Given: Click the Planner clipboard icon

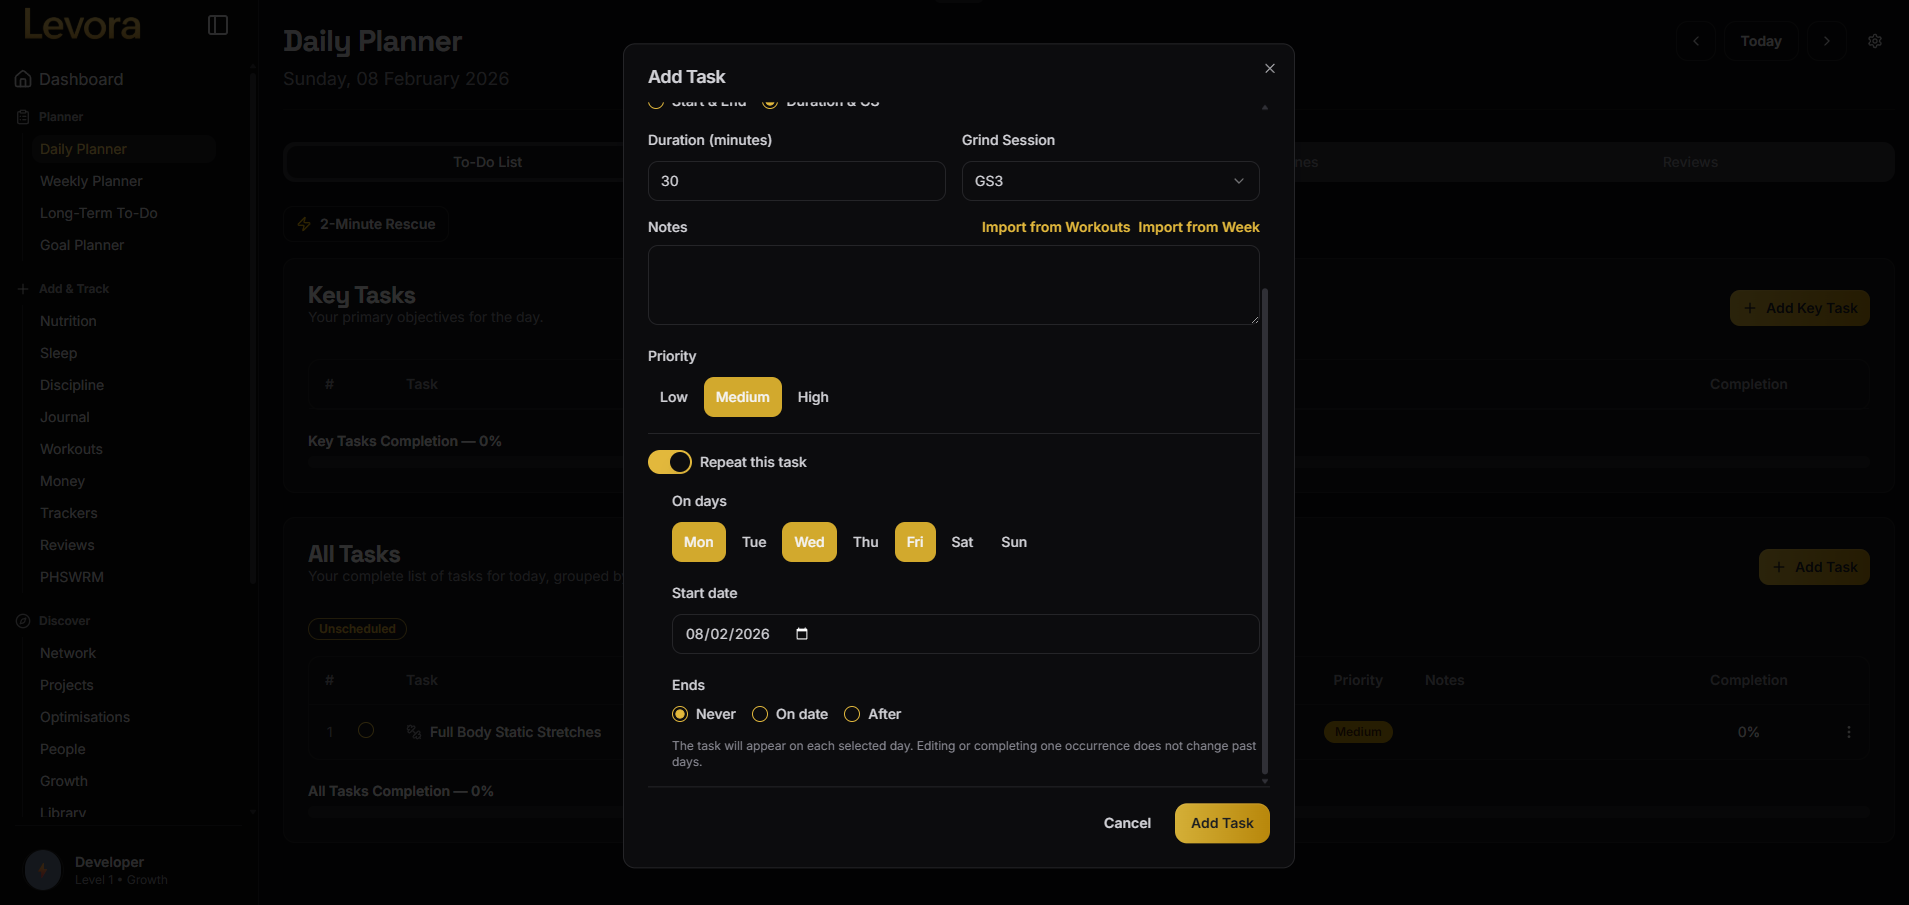Looking at the screenshot, I should [22, 116].
